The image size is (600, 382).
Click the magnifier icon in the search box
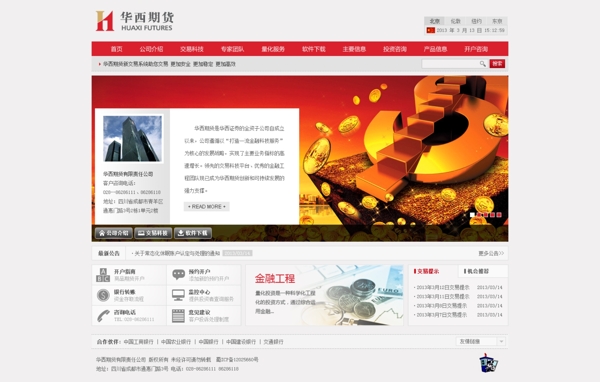[x=483, y=64]
